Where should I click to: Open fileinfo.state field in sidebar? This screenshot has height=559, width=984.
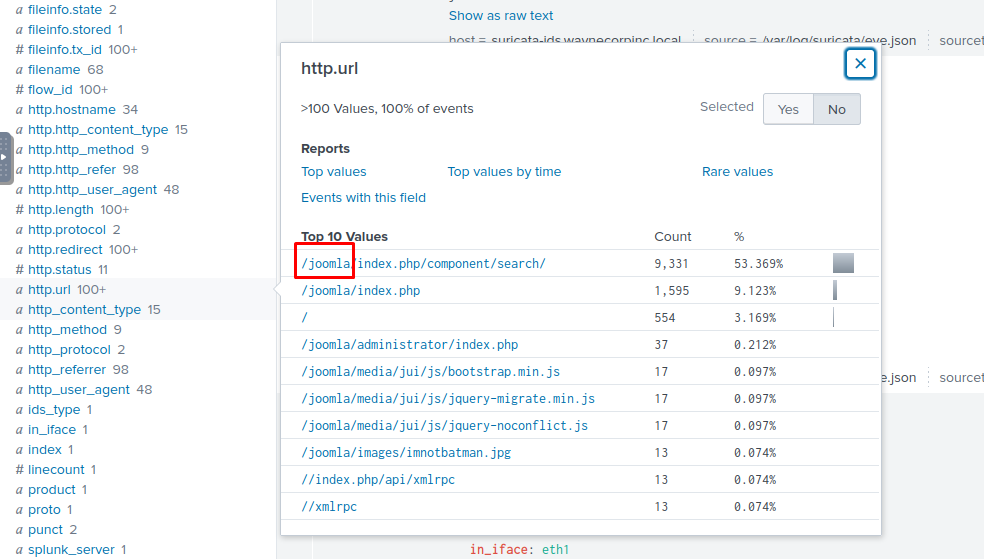pos(65,9)
